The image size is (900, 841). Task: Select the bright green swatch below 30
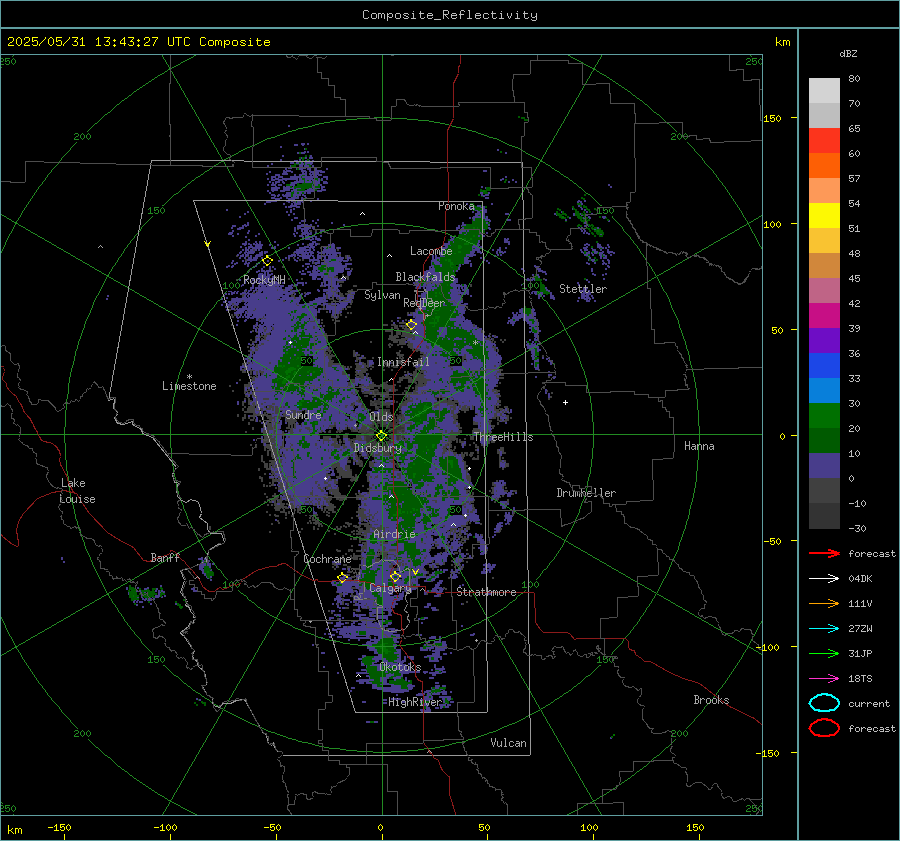point(824,415)
